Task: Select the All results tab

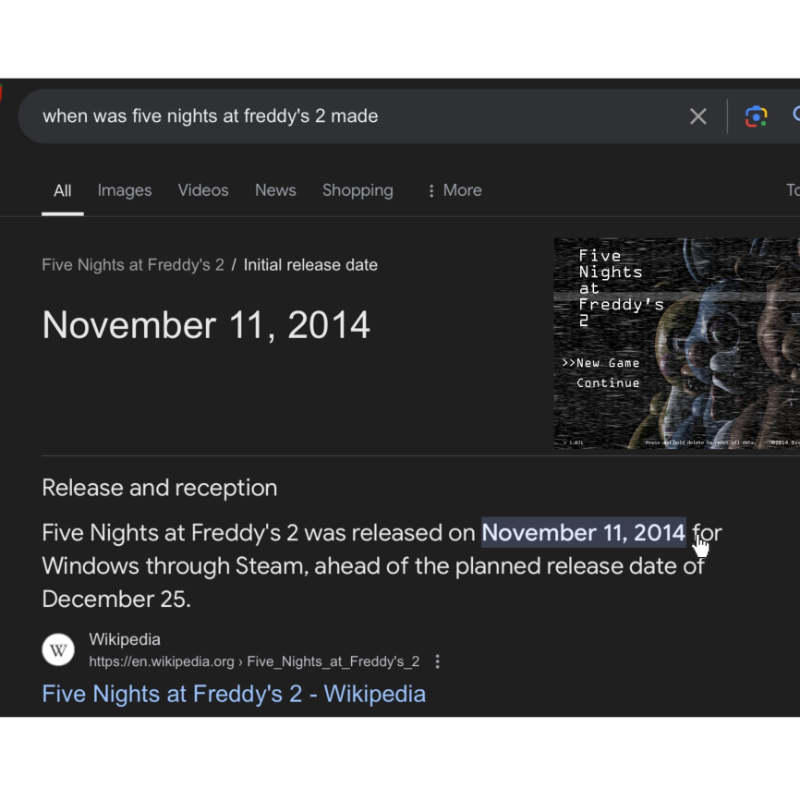Action: pyautogui.click(x=62, y=191)
